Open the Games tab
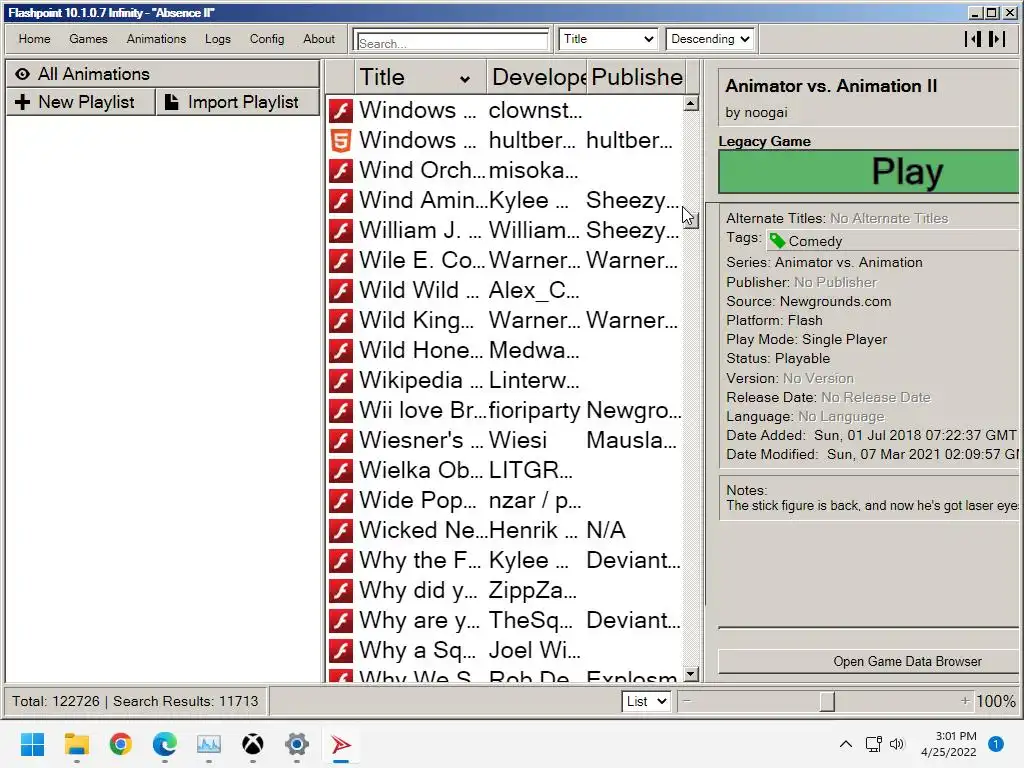This screenshot has width=1024, height=768. coord(88,39)
